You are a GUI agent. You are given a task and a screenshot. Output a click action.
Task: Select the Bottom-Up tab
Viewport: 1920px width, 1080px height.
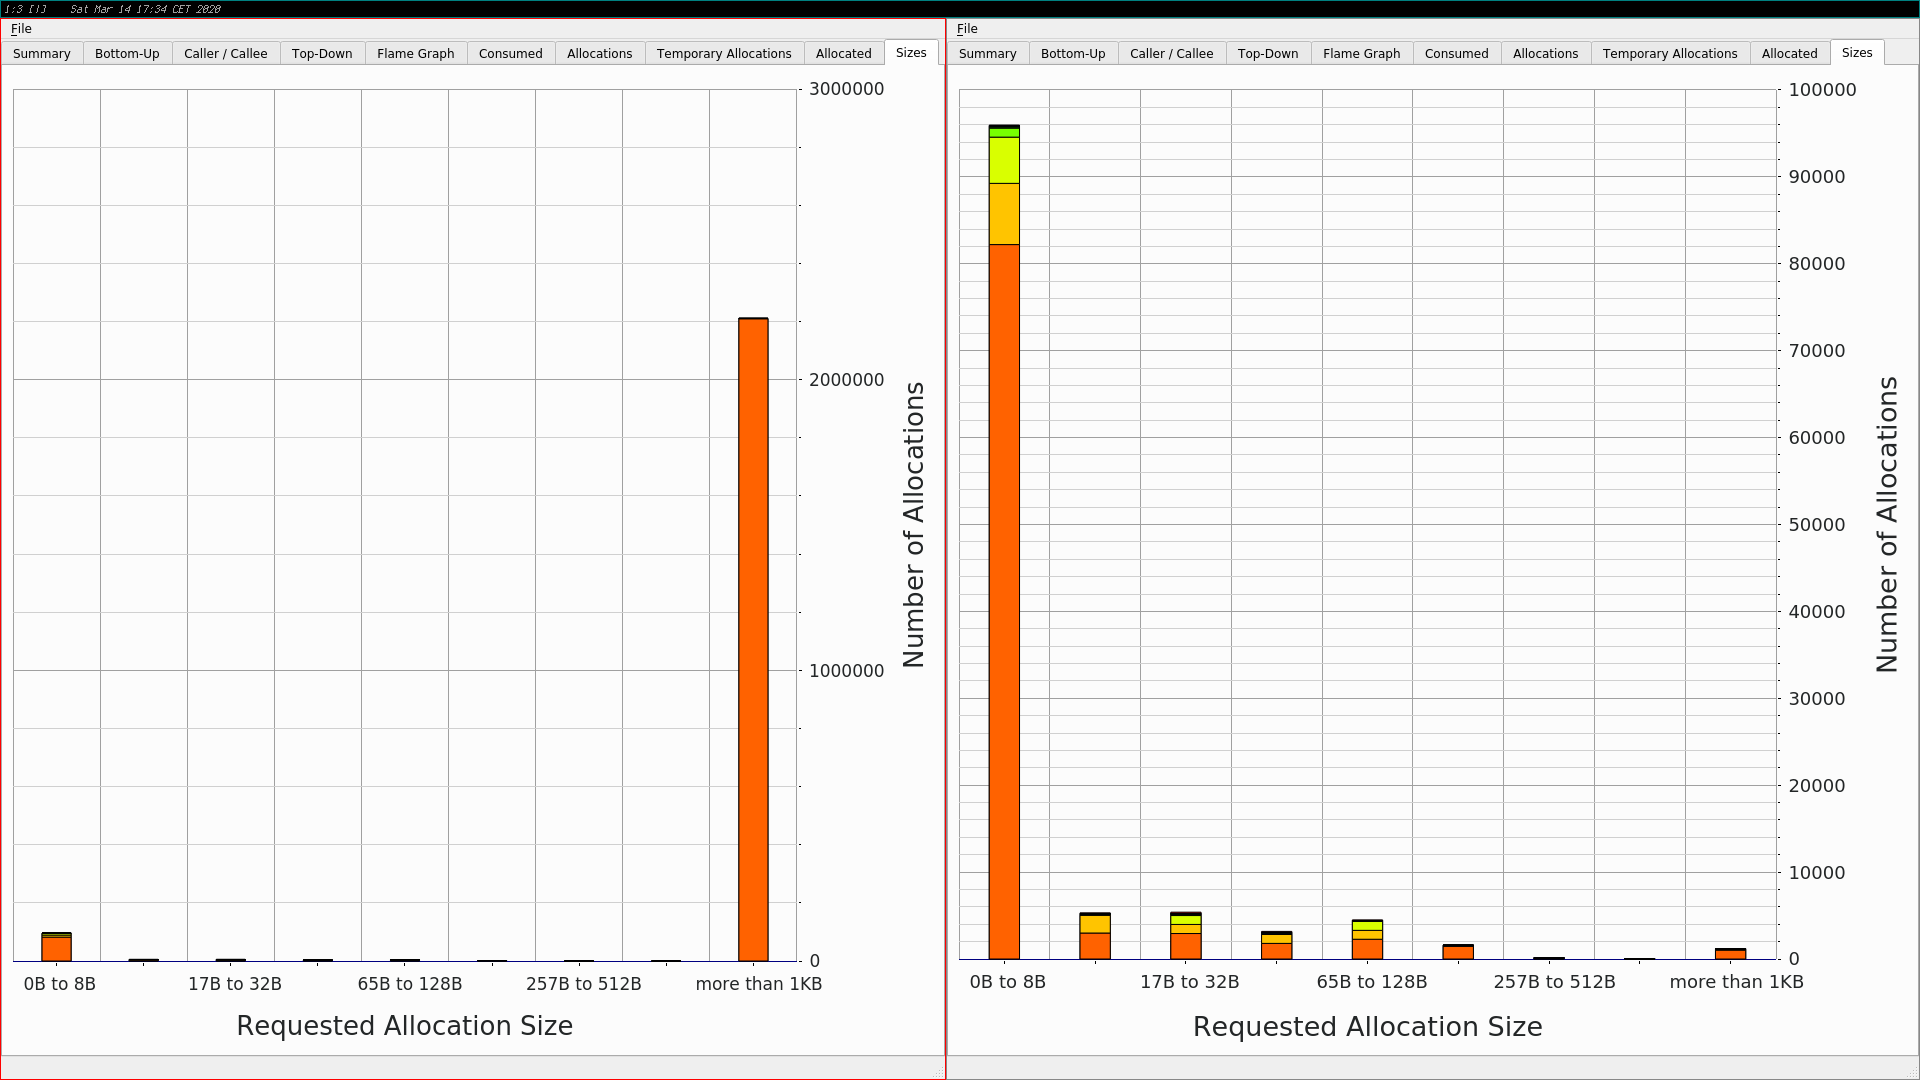pyautogui.click(x=127, y=53)
